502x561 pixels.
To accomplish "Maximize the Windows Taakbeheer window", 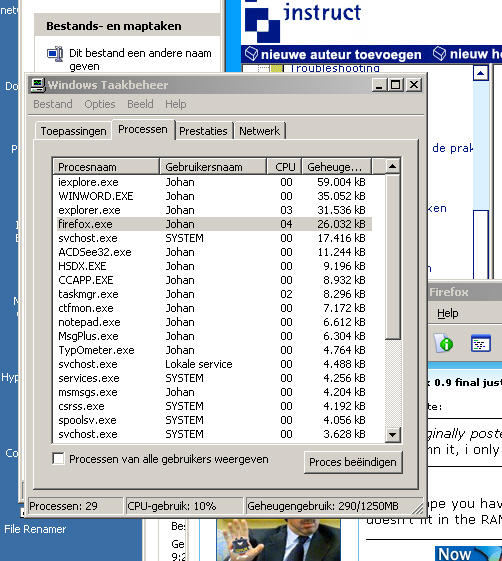I will pyautogui.click(x=395, y=85).
